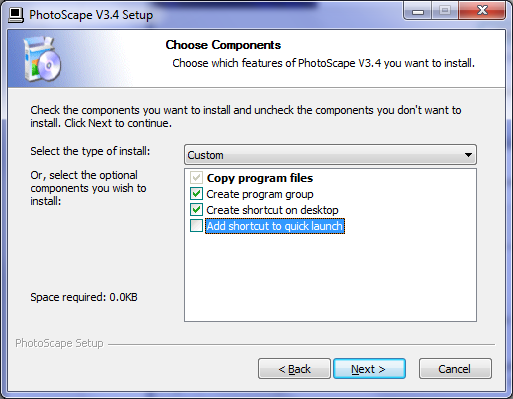Select the Create program group label

tap(260, 194)
